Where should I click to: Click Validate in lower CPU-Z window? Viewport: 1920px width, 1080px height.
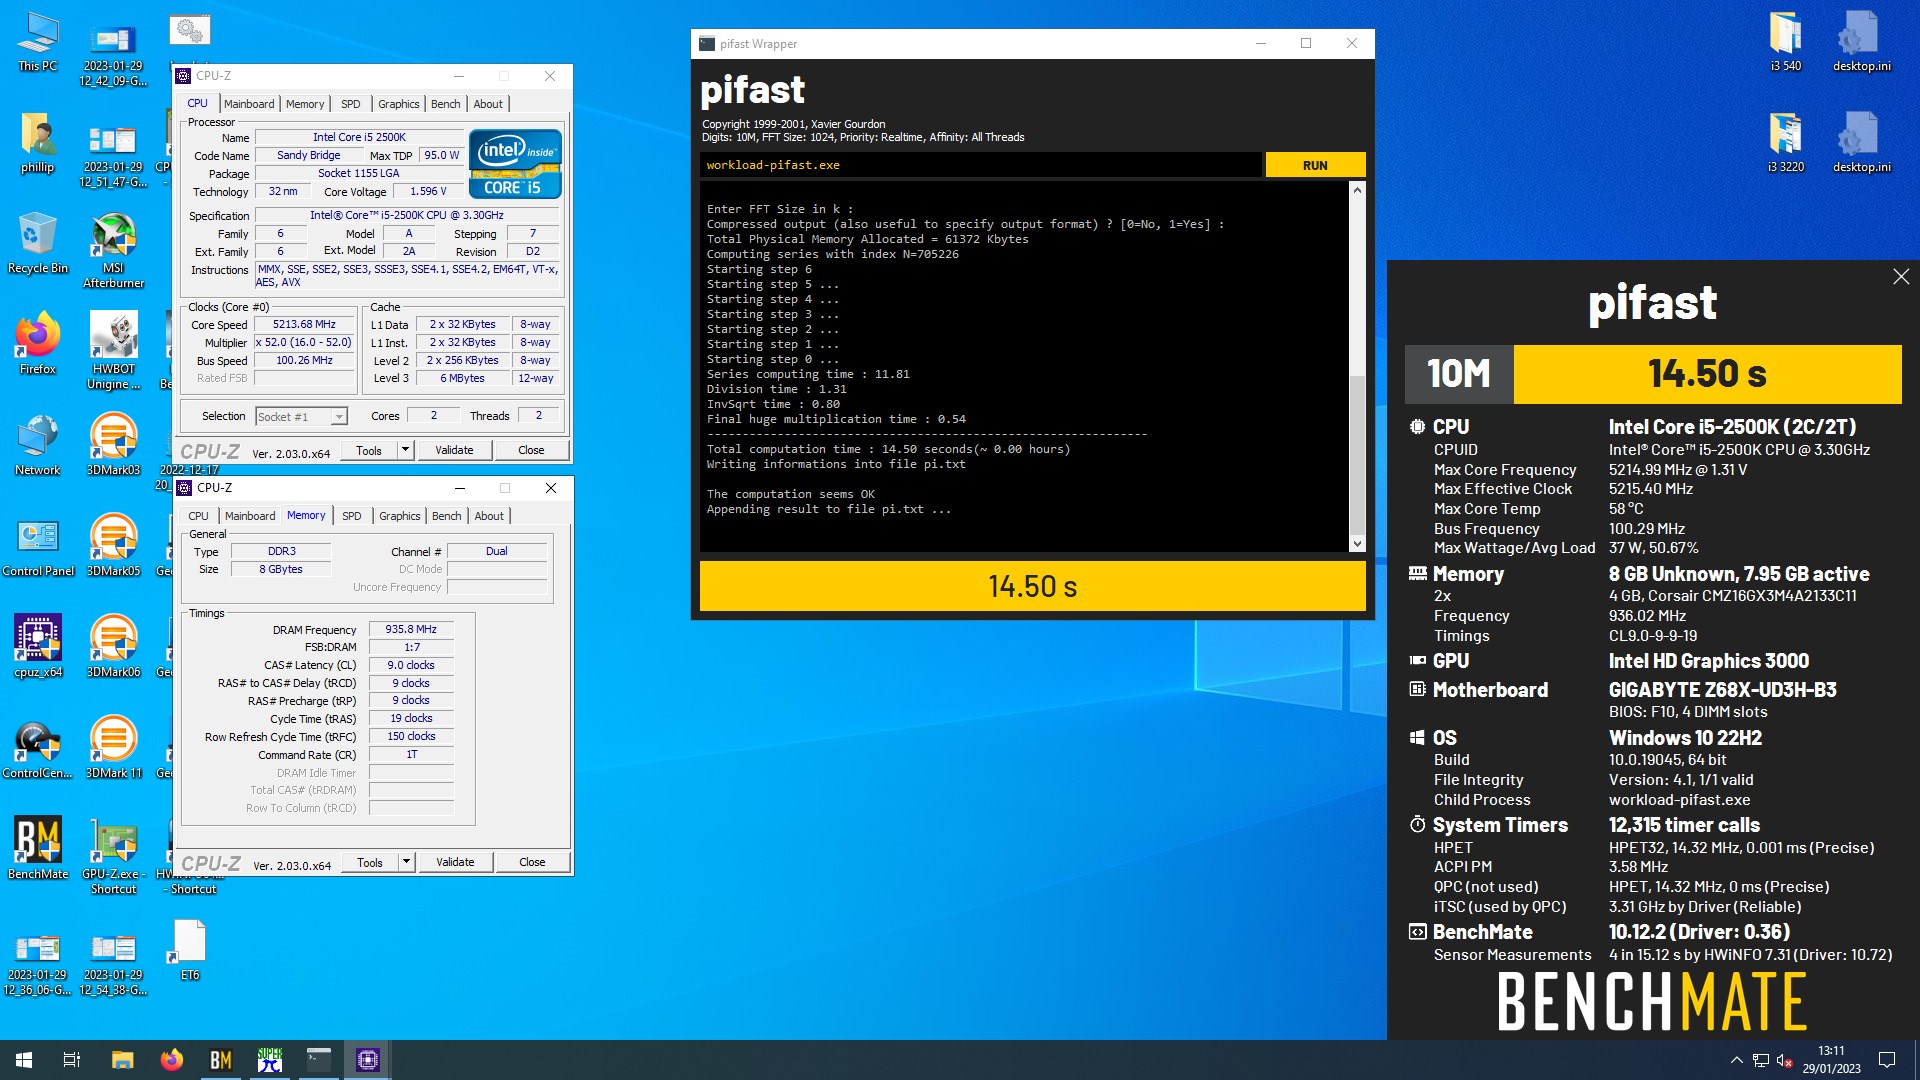click(455, 862)
